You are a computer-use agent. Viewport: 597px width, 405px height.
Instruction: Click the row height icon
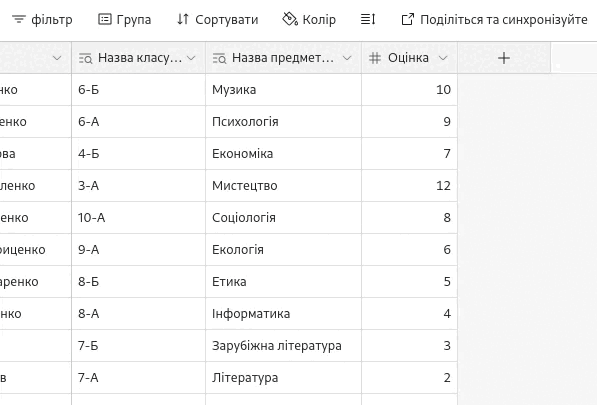368,19
